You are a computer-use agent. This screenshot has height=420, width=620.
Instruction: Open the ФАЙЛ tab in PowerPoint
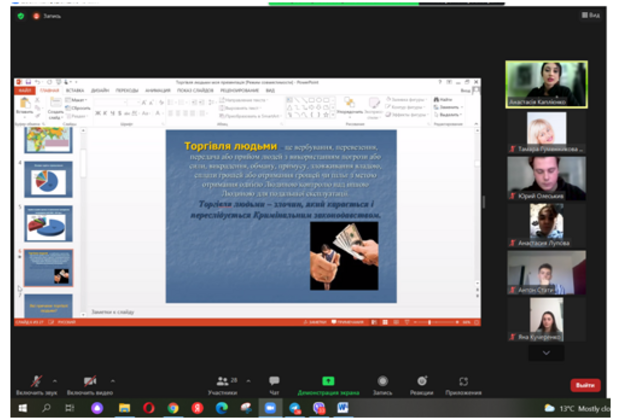(25, 91)
